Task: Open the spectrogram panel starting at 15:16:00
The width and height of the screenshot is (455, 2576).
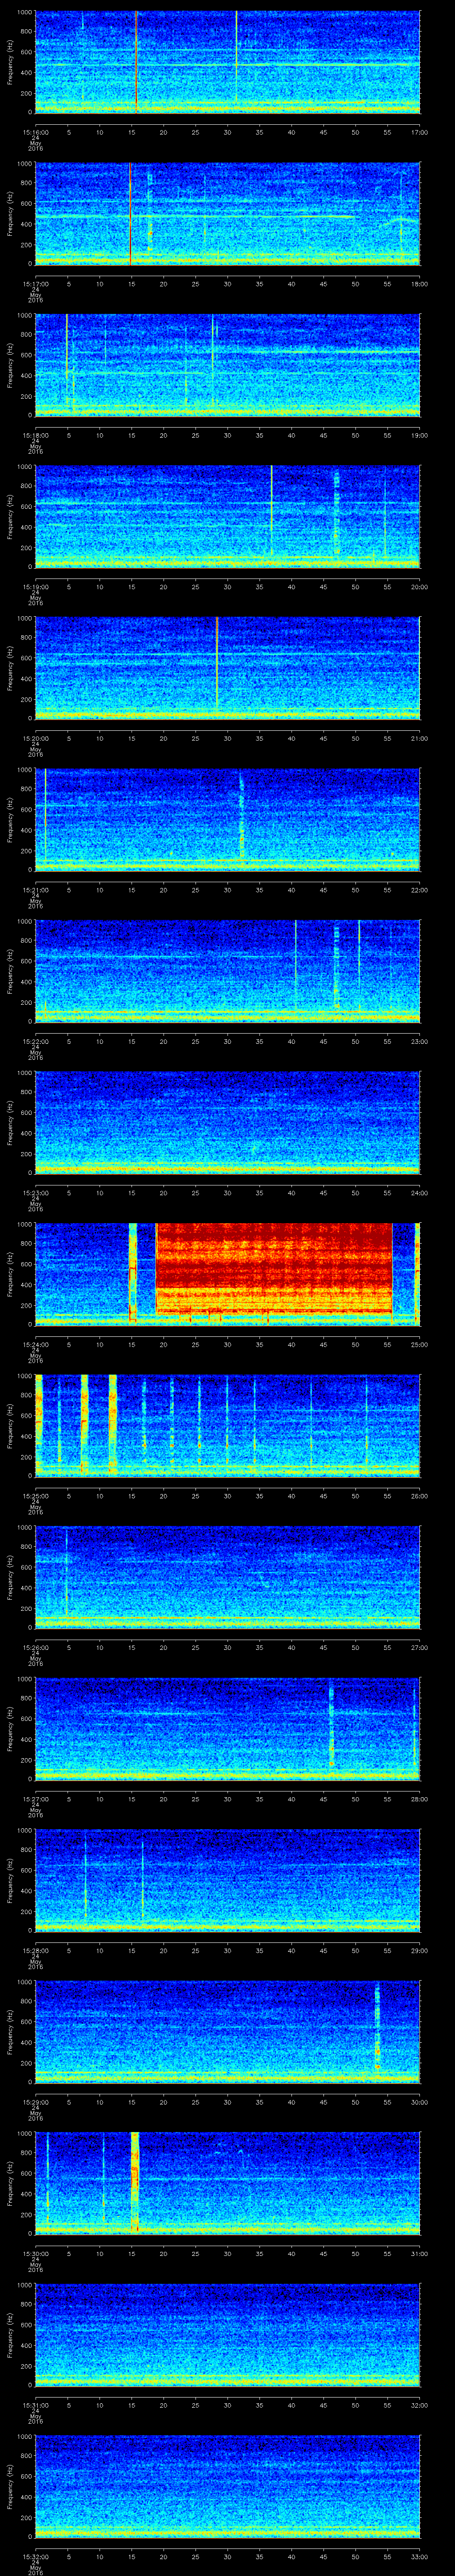Action: [227, 62]
